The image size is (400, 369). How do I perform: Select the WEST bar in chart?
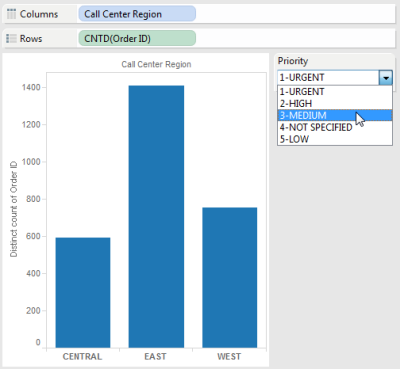tap(230, 278)
